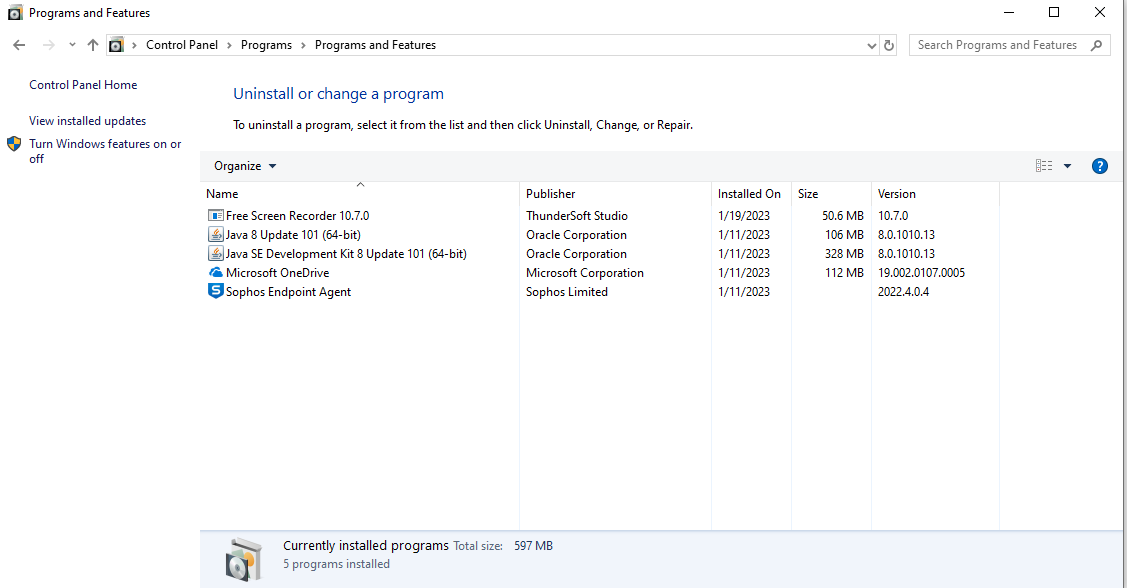This screenshot has width=1127, height=588.
Task: Open Control Panel Home link
Action: pos(83,85)
